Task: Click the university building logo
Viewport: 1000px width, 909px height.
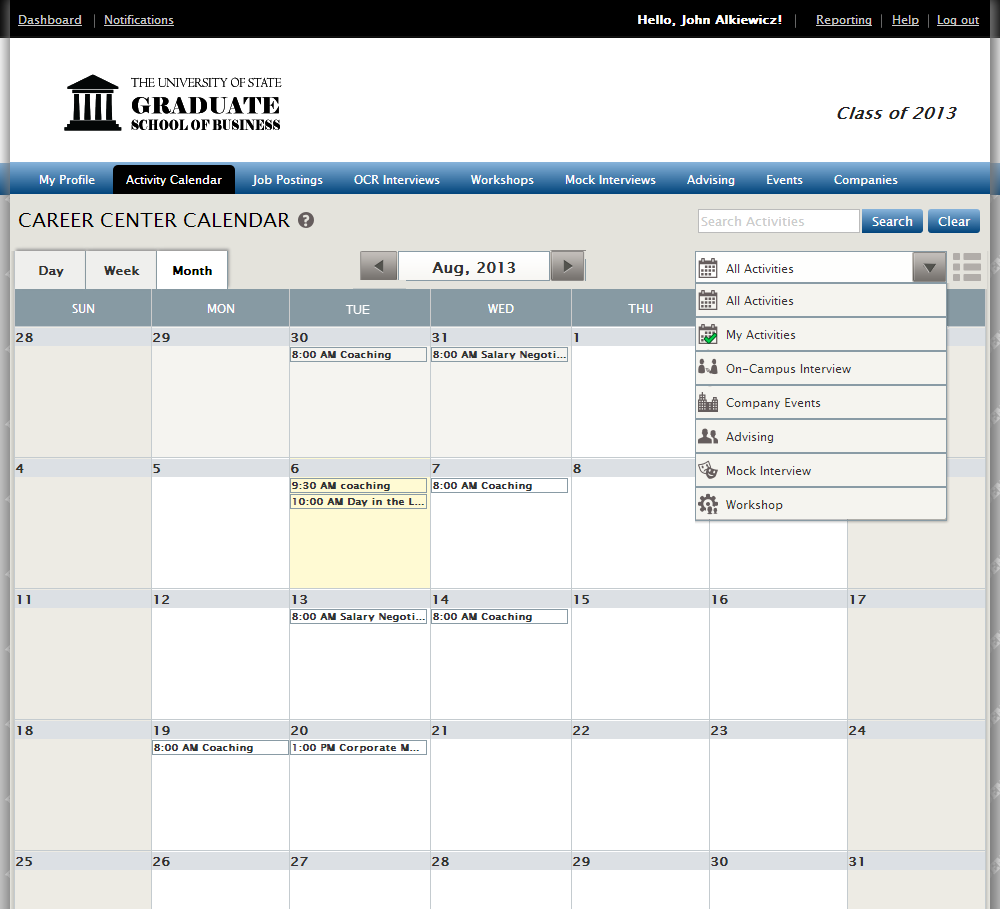Action: click(92, 103)
